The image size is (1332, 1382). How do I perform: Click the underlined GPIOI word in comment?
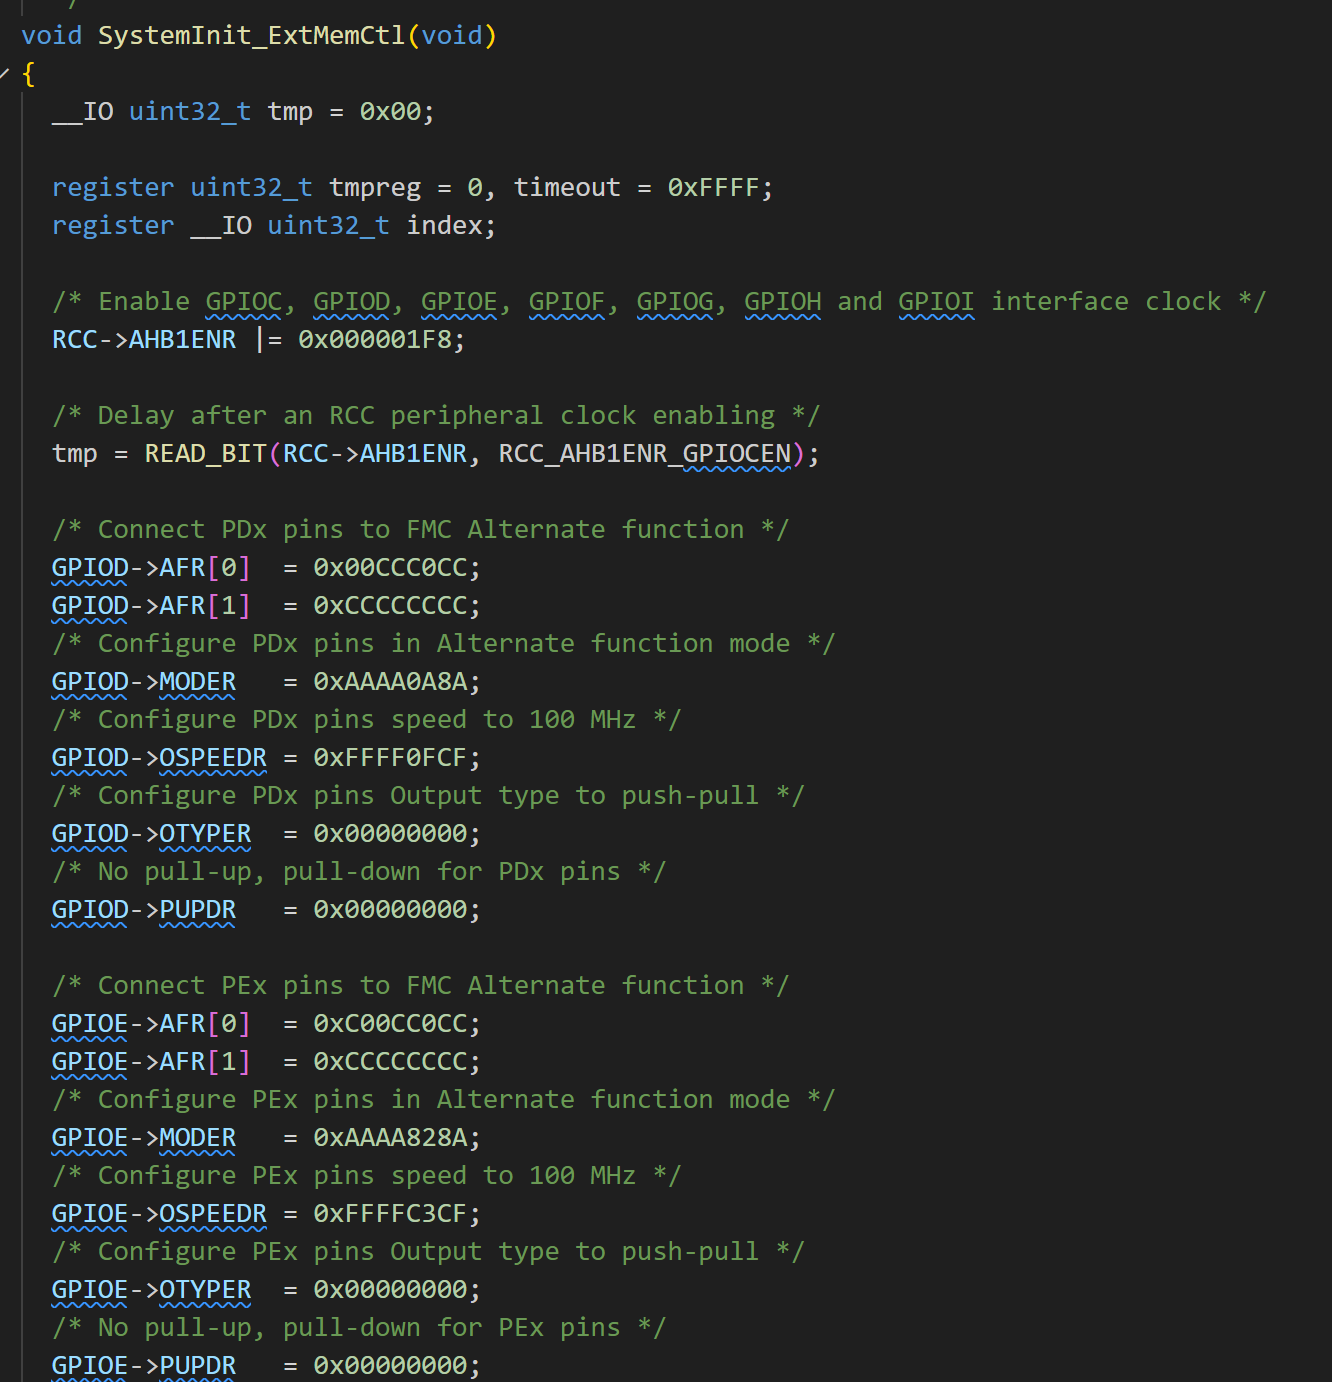click(x=935, y=302)
